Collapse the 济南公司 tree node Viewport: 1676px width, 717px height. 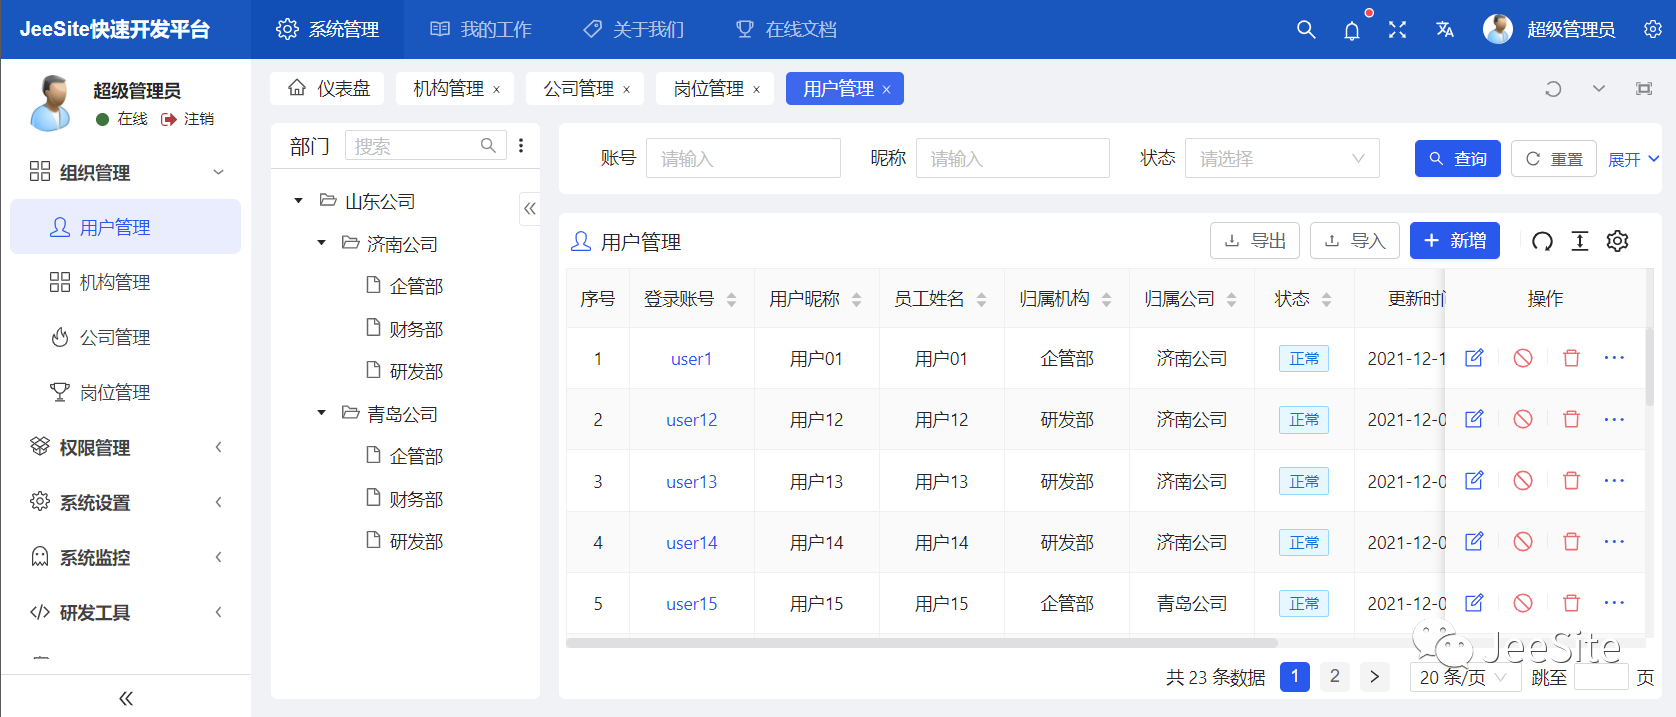(x=321, y=243)
